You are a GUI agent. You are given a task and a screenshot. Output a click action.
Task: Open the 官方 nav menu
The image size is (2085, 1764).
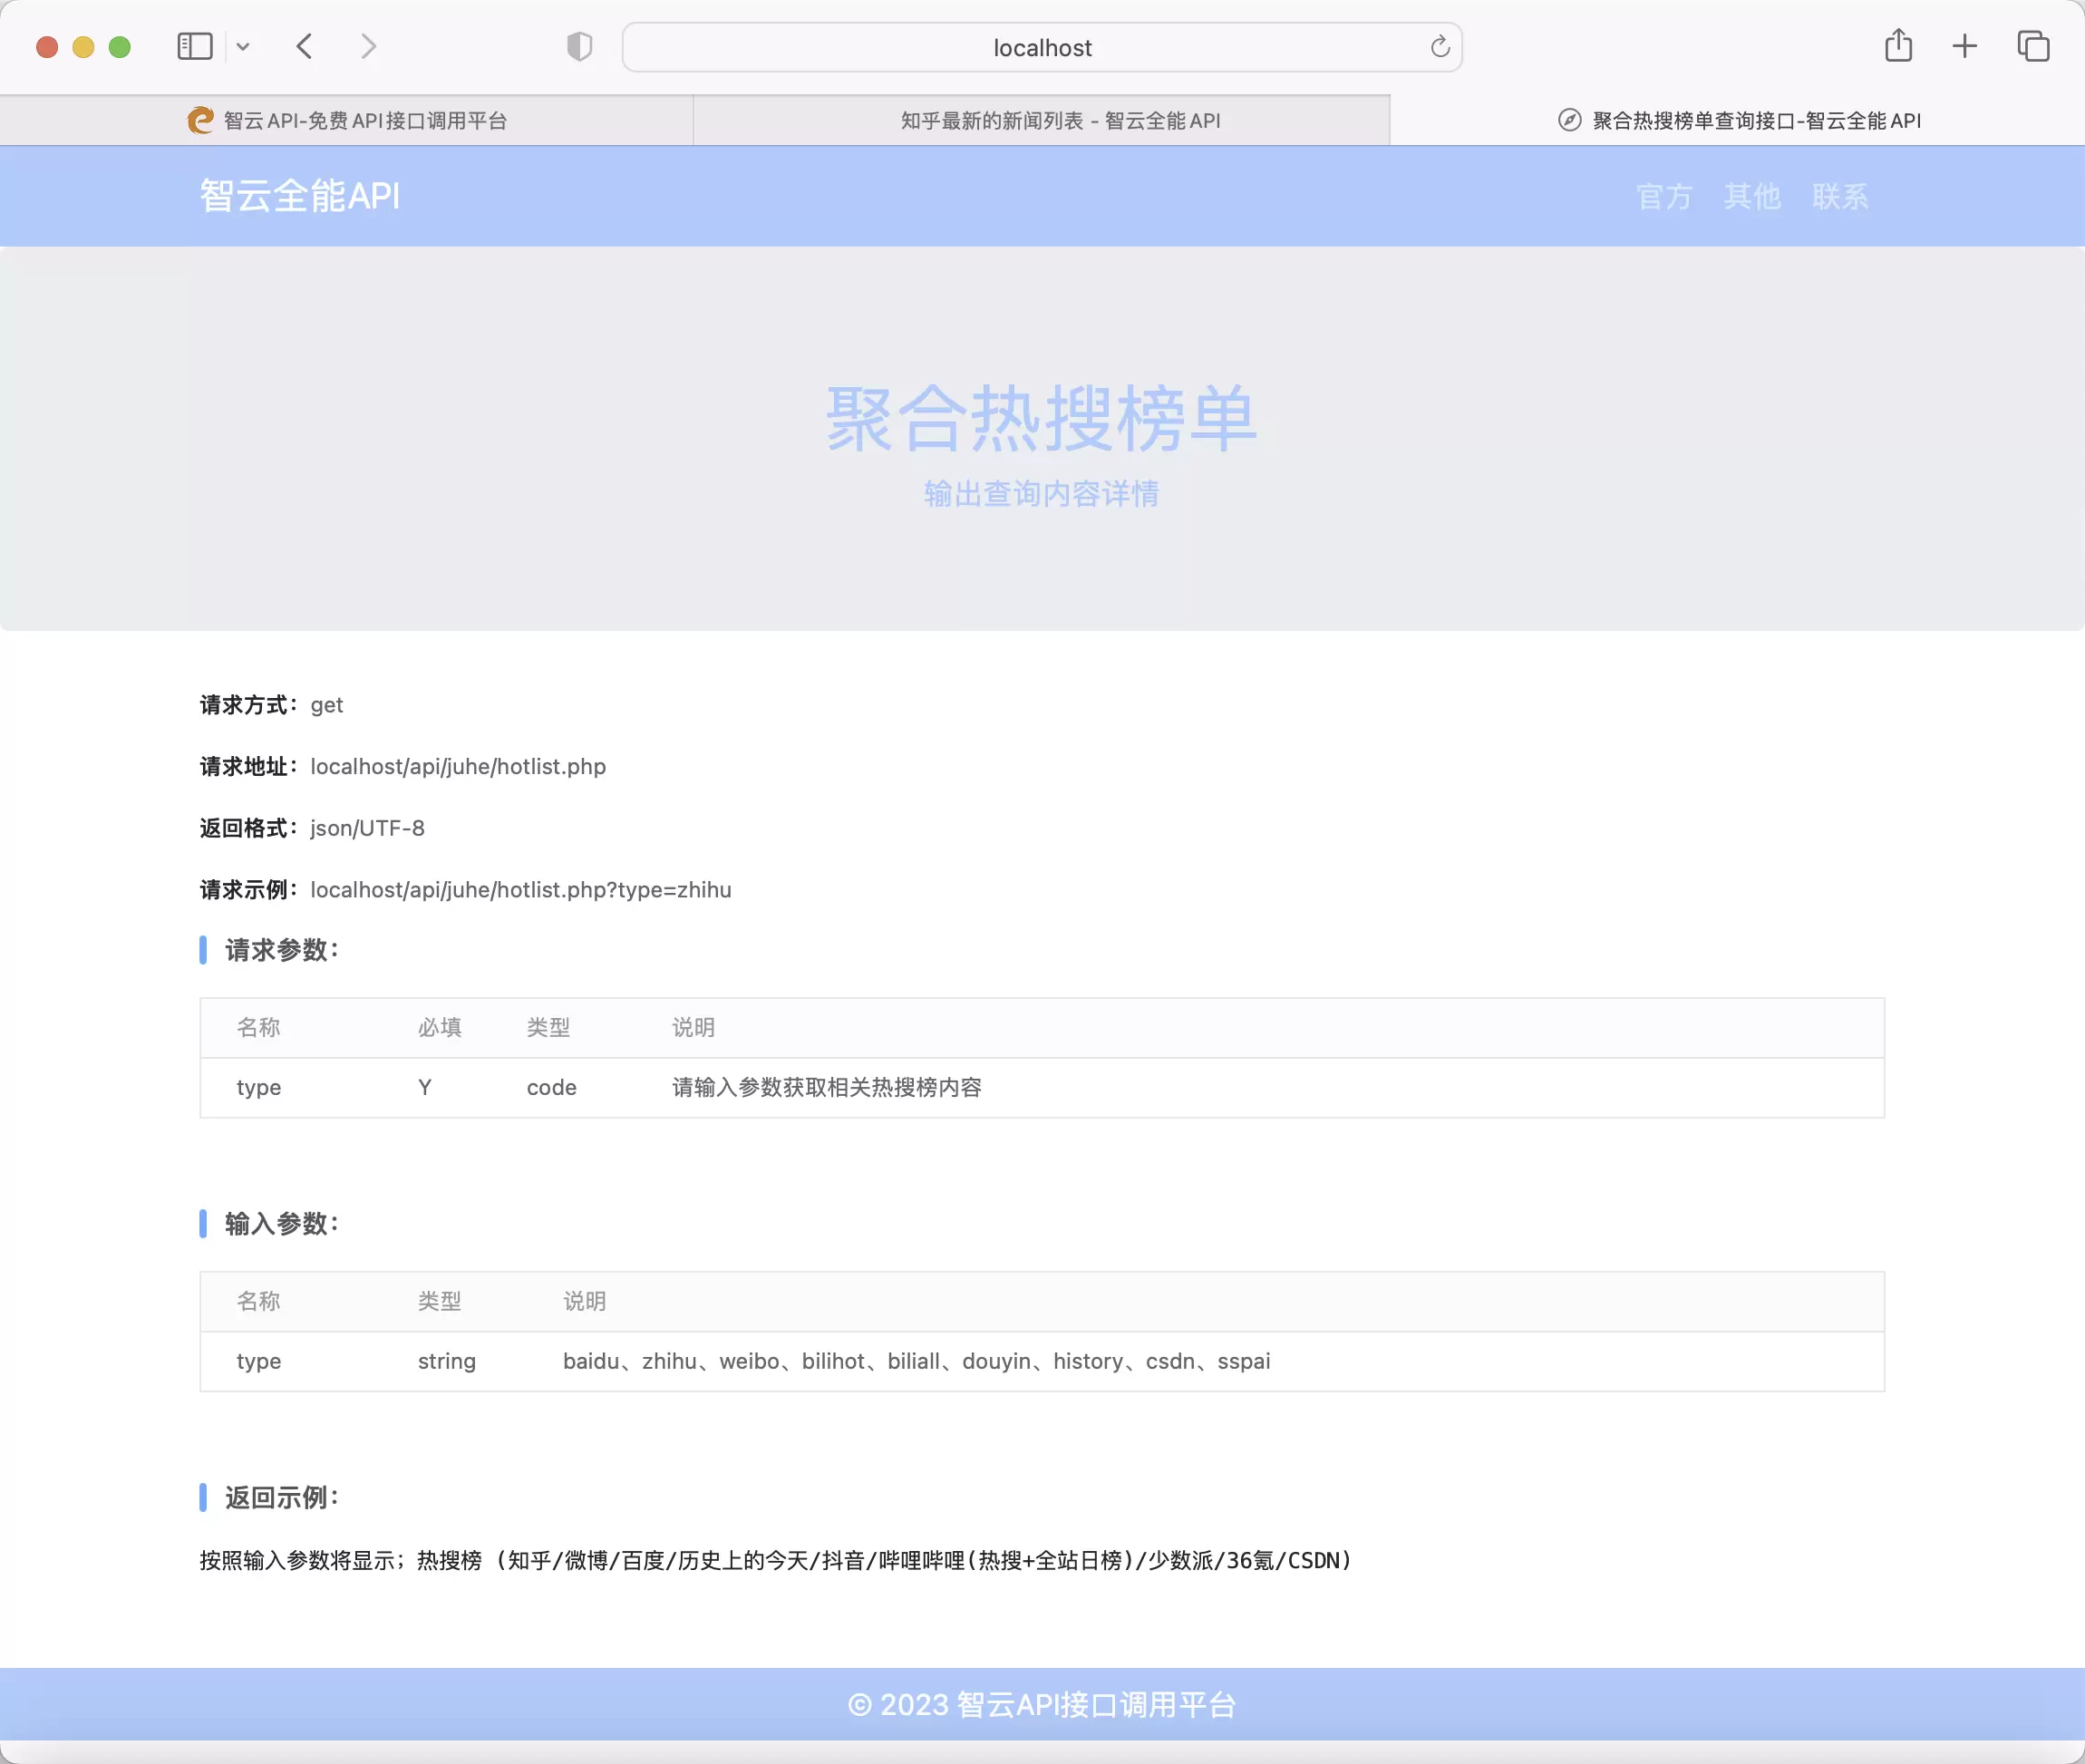(1665, 197)
